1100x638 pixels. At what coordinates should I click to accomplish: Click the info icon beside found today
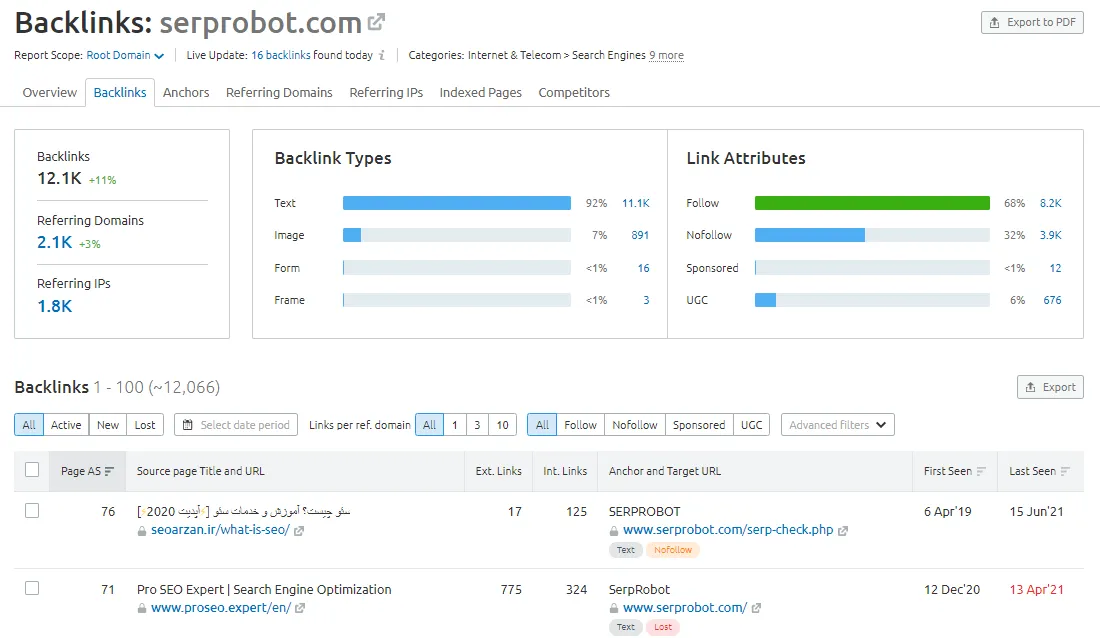pos(382,55)
